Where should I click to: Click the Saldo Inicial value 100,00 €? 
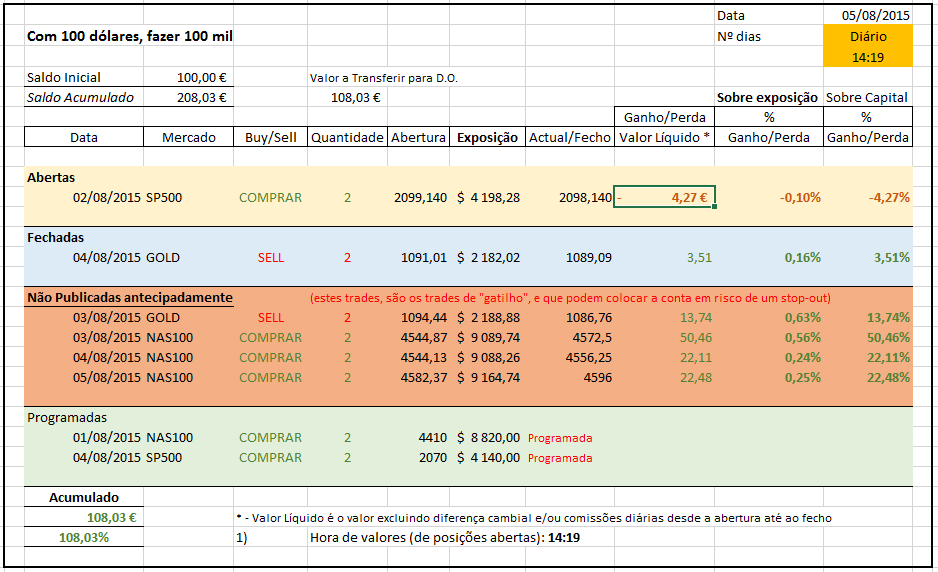pos(202,78)
